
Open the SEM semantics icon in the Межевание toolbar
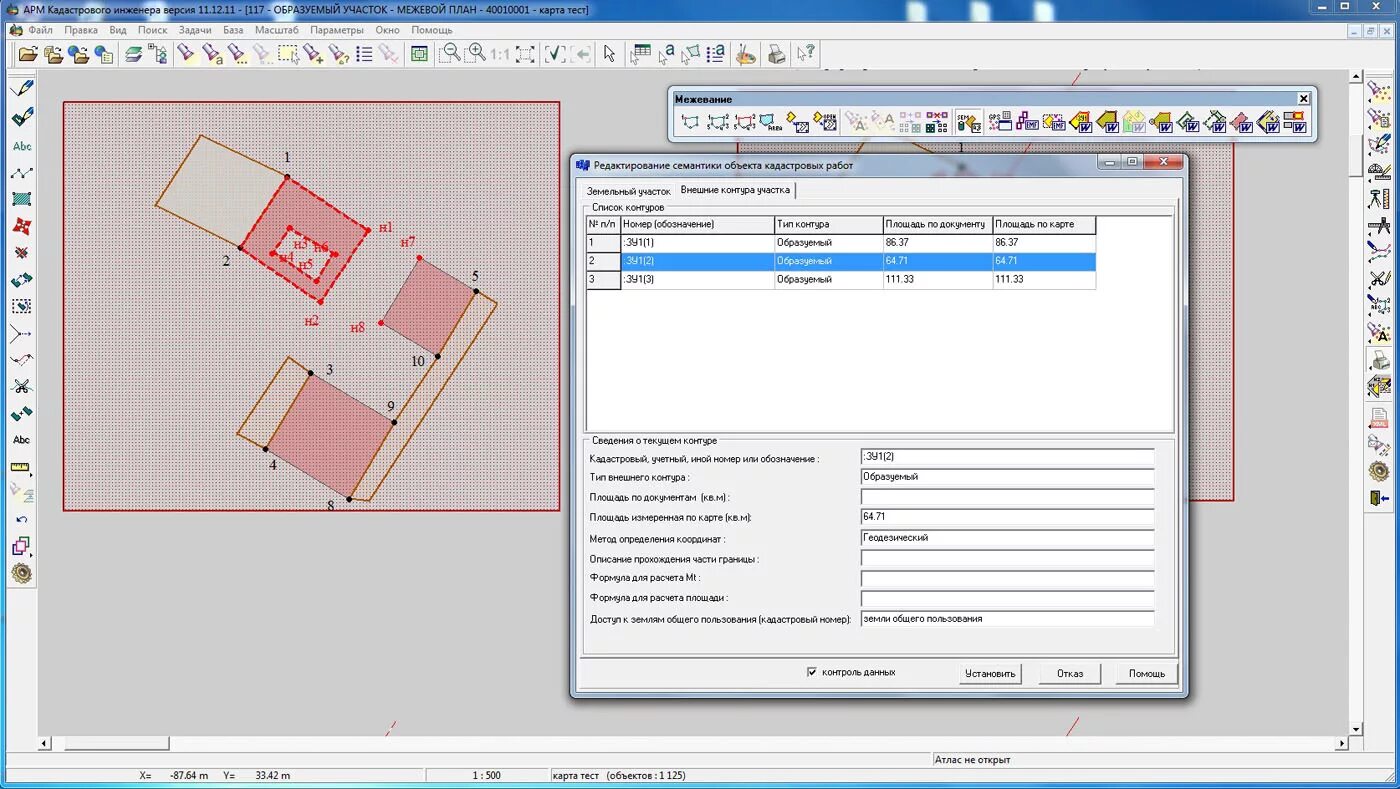click(968, 122)
